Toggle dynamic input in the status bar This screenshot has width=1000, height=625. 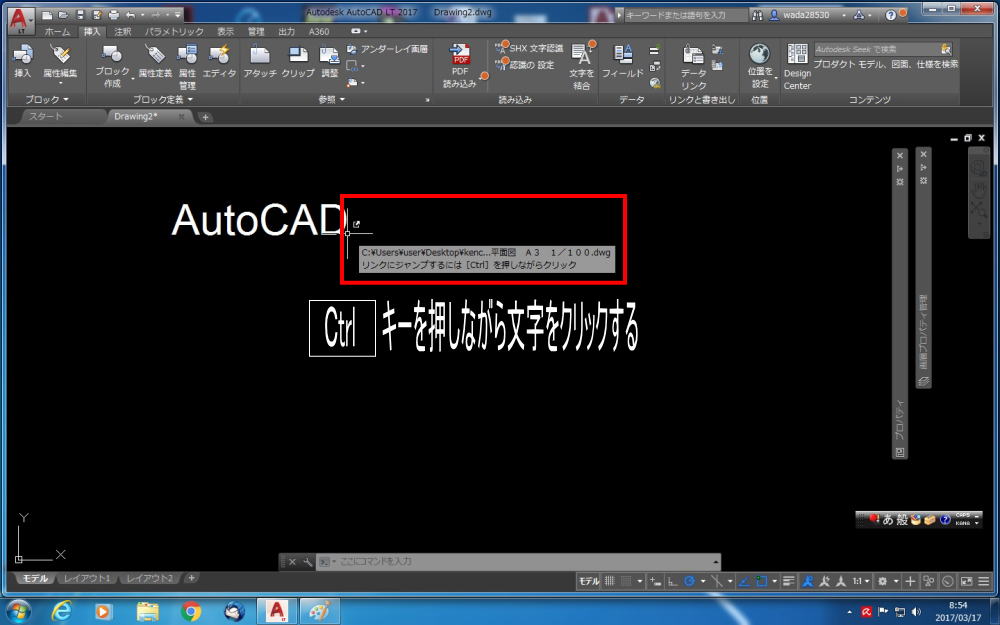pyautogui.click(x=655, y=581)
